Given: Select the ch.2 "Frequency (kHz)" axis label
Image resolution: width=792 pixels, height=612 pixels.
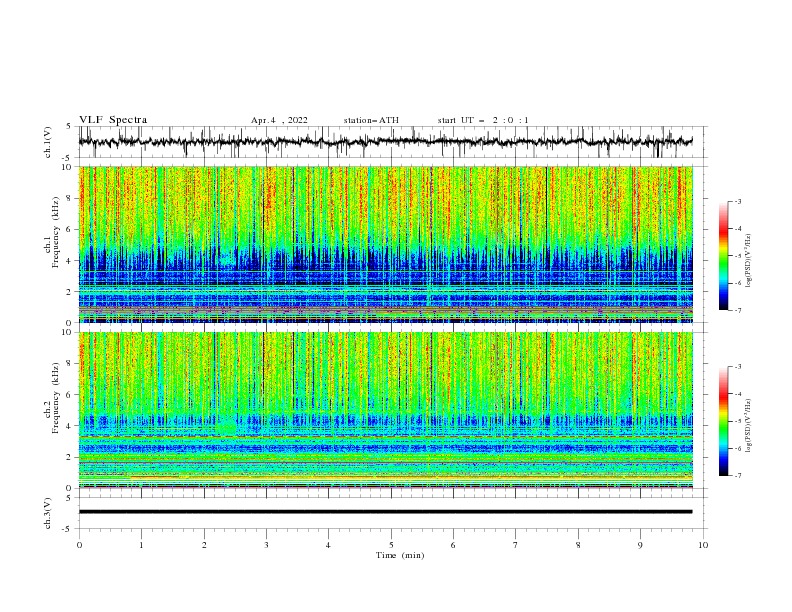Looking at the screenshot, I should [55, 398].
